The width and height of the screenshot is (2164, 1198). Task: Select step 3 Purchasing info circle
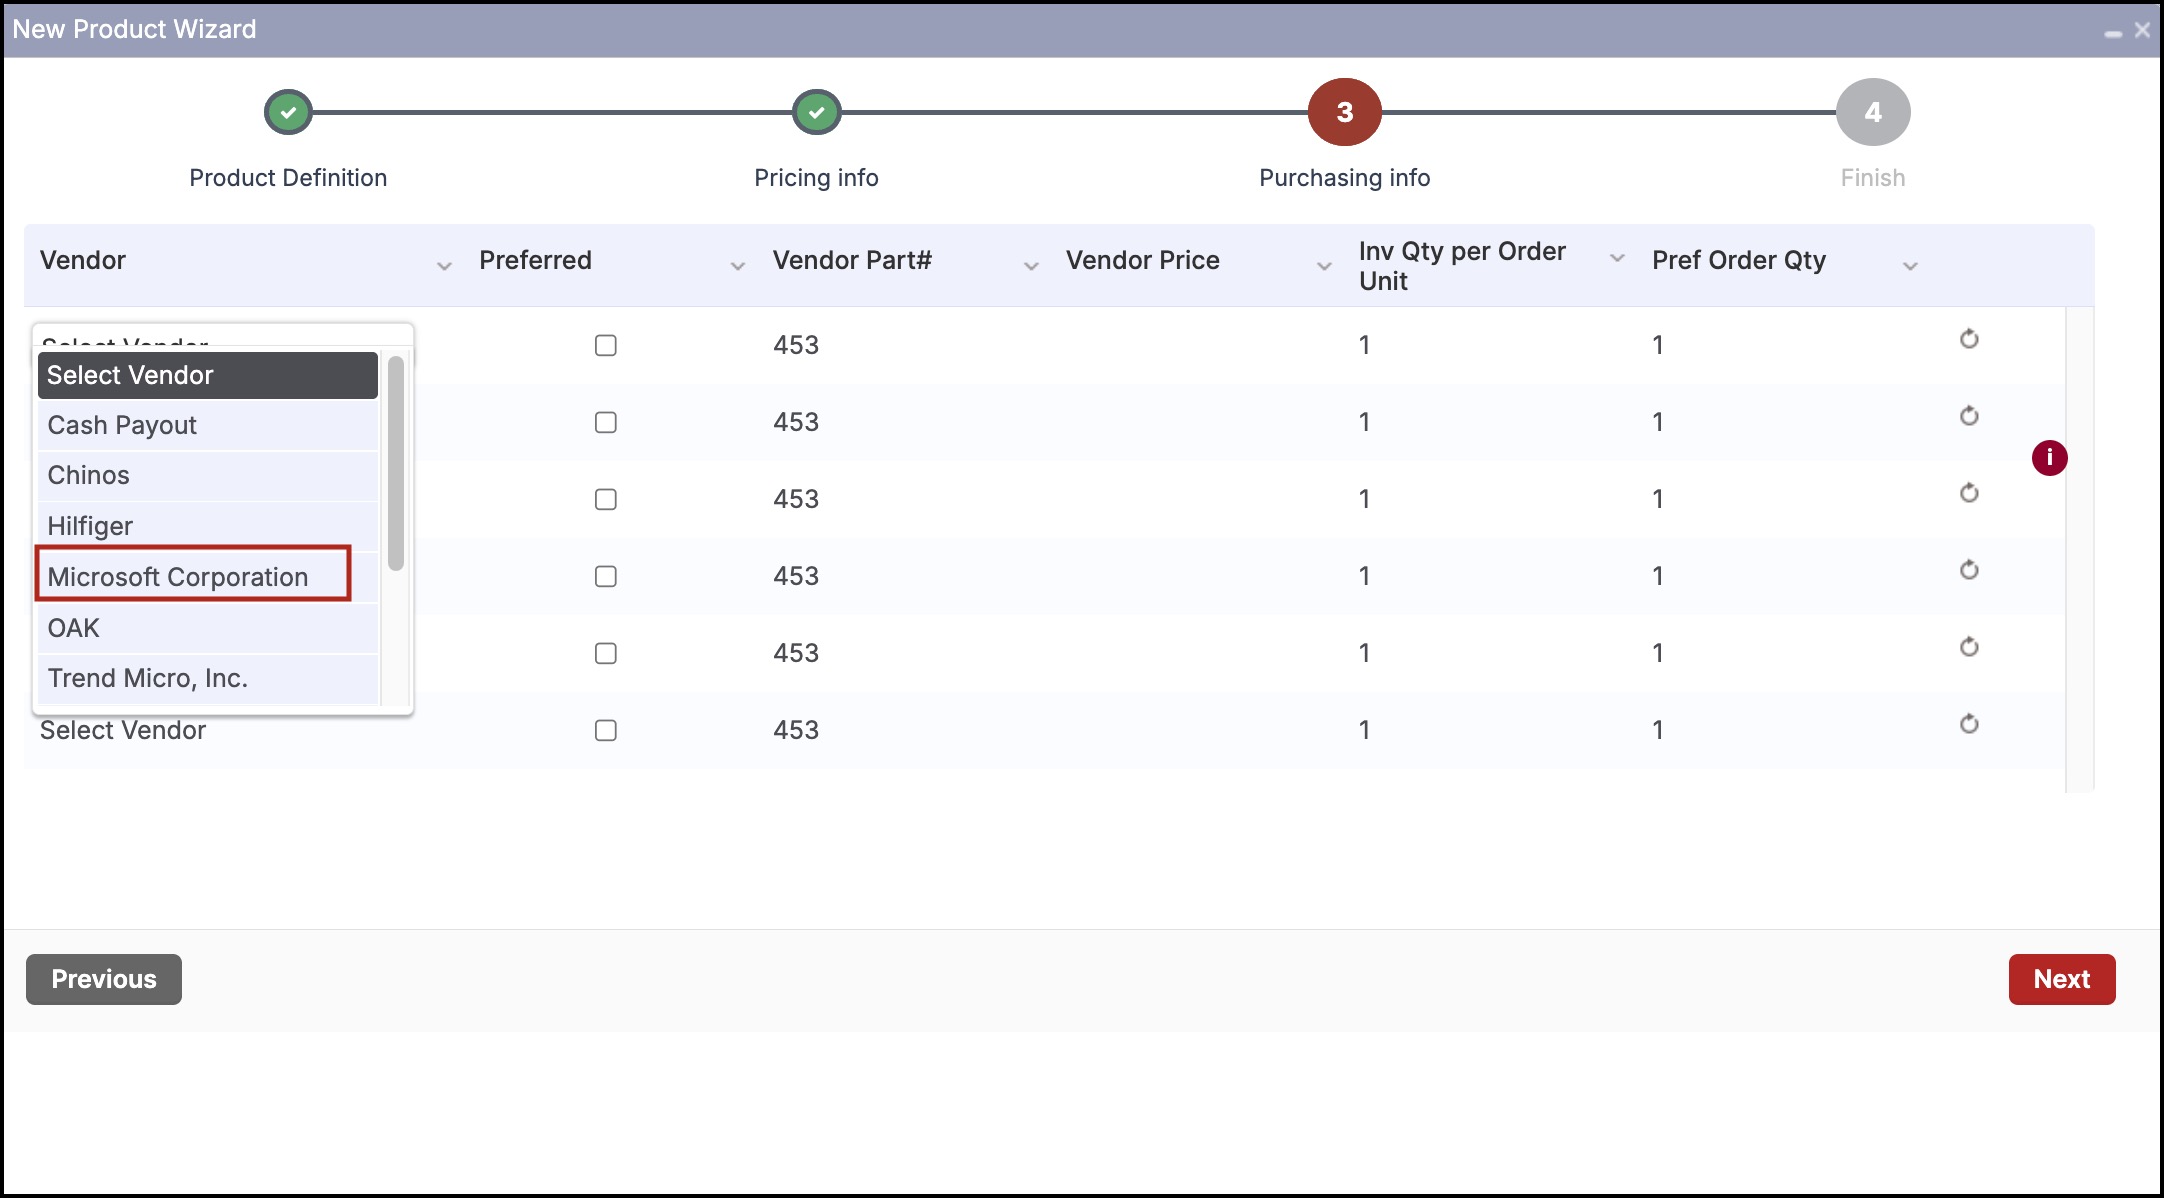(x=1344, y=112)
